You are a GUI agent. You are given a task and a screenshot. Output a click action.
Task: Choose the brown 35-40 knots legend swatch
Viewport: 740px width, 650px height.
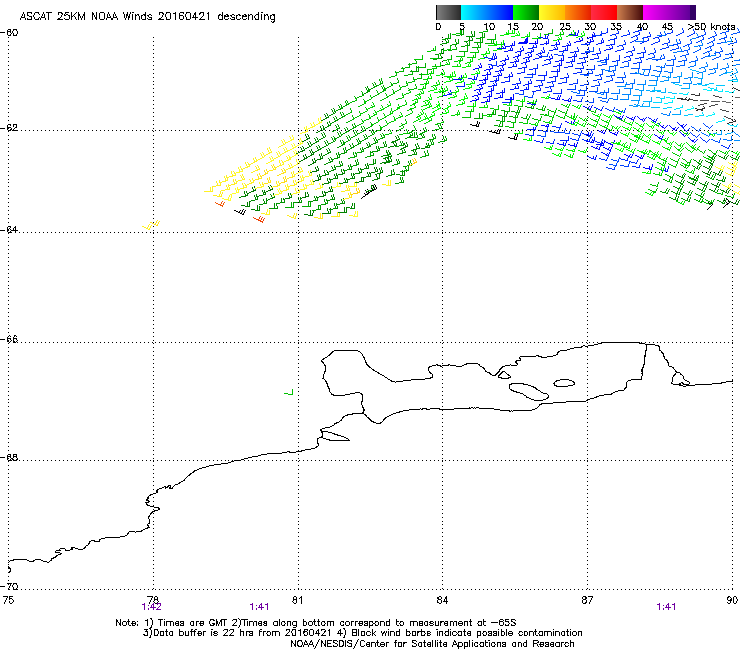(630, 12)
